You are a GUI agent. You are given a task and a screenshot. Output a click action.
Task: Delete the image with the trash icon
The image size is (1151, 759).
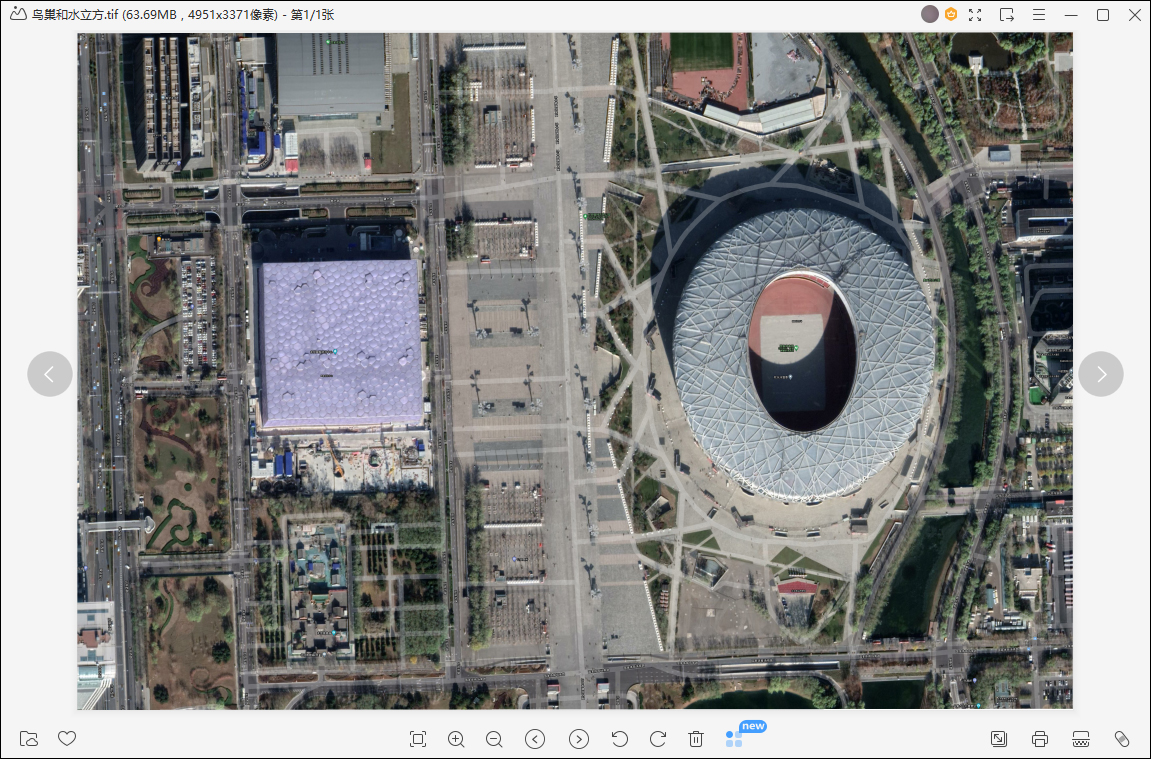(x=696, y=739)
